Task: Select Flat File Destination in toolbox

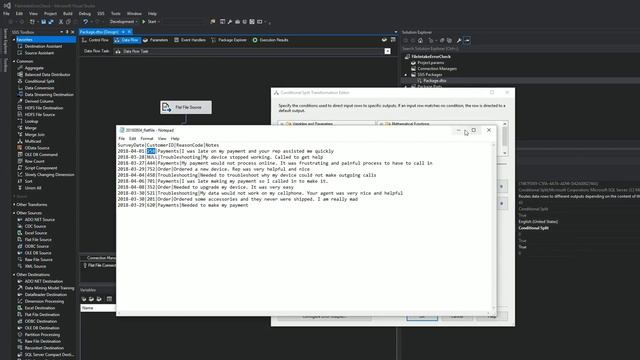Action: tap(42, 315)
